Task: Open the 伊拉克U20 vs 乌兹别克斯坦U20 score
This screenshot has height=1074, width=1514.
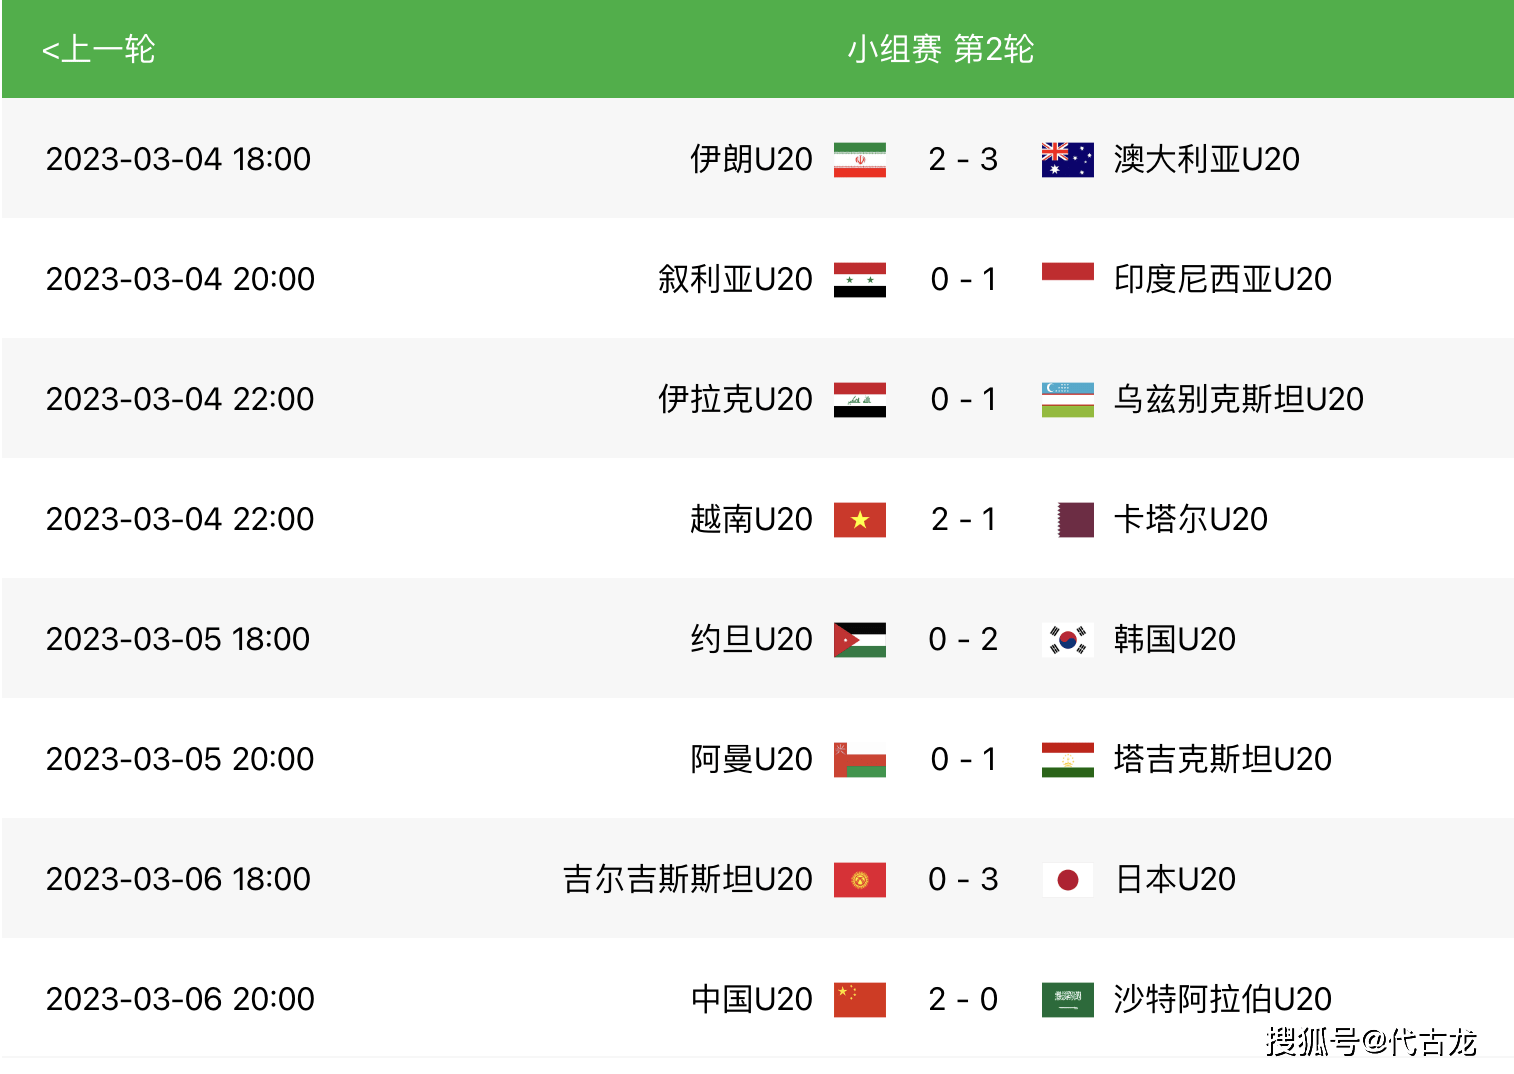Action: pyautogui.click(x=963, y=399)
